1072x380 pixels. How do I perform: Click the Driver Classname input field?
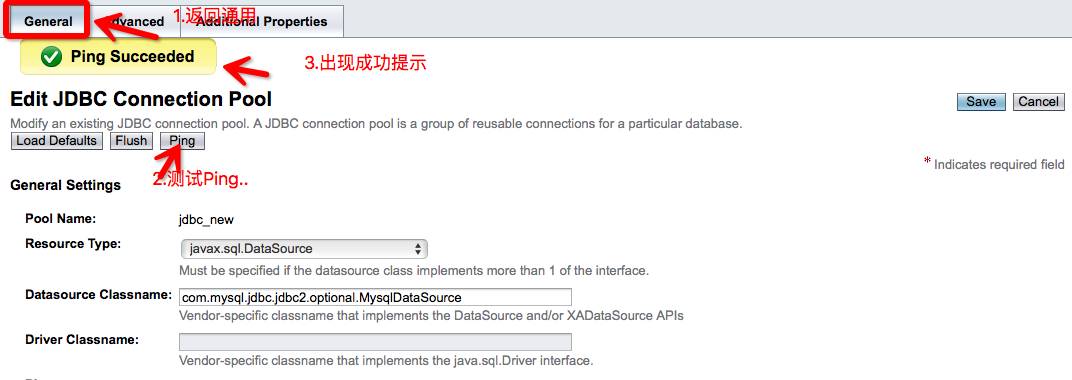(x=375, y=342)
